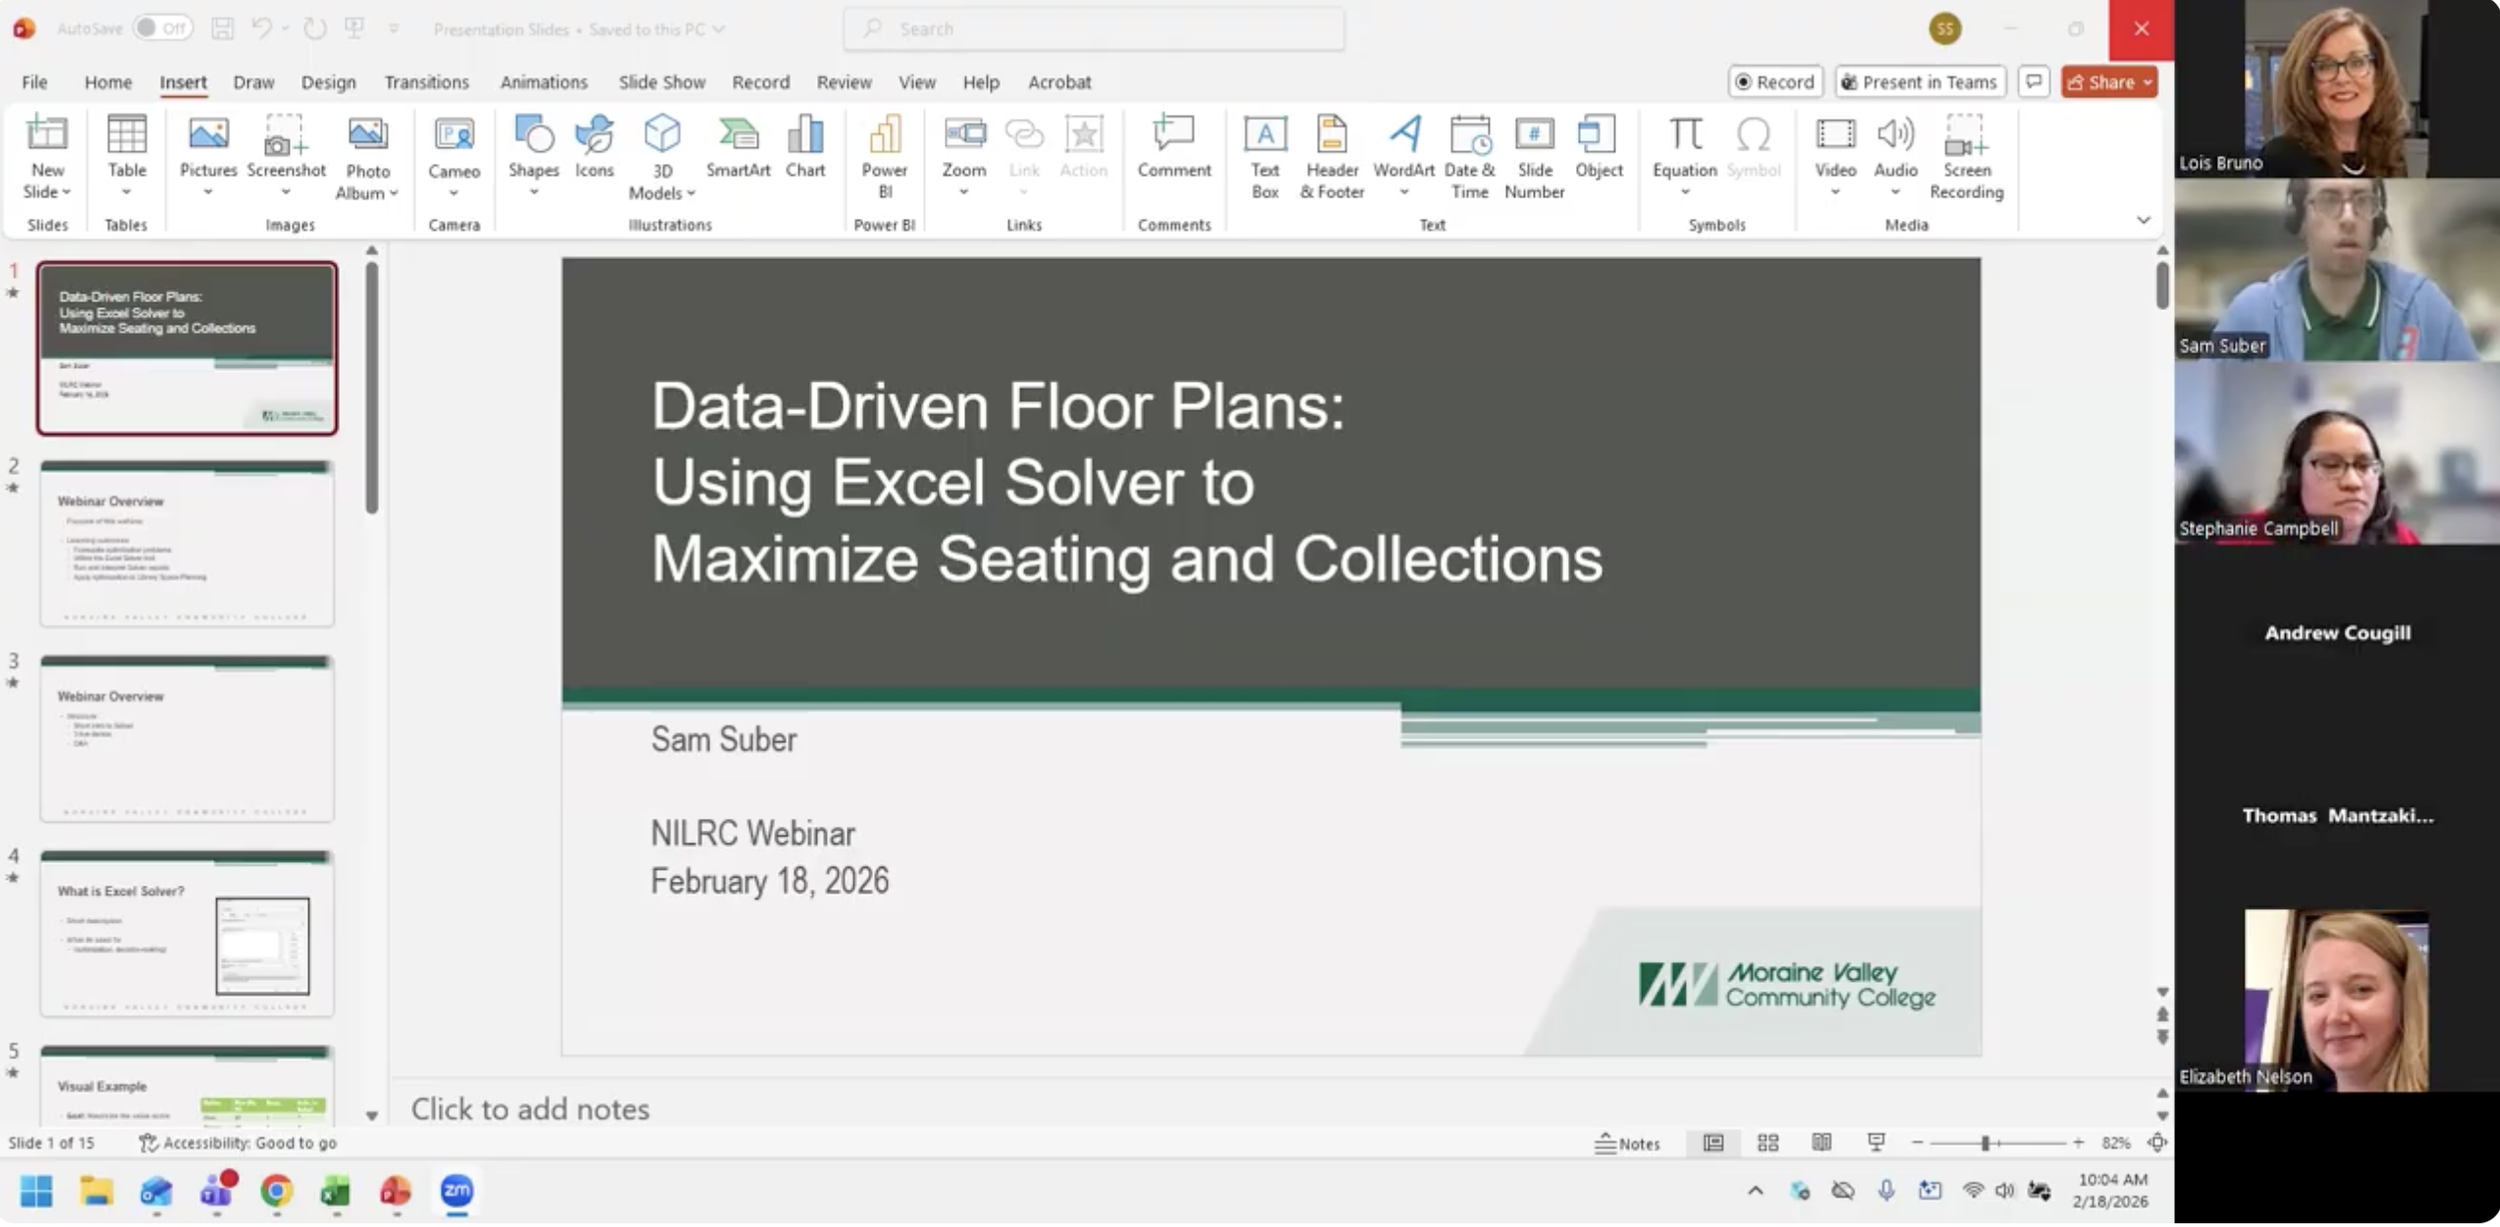The image size is (2500, 1227).
Task: Start a Screen Recording
Action: tap(1966, 155)
